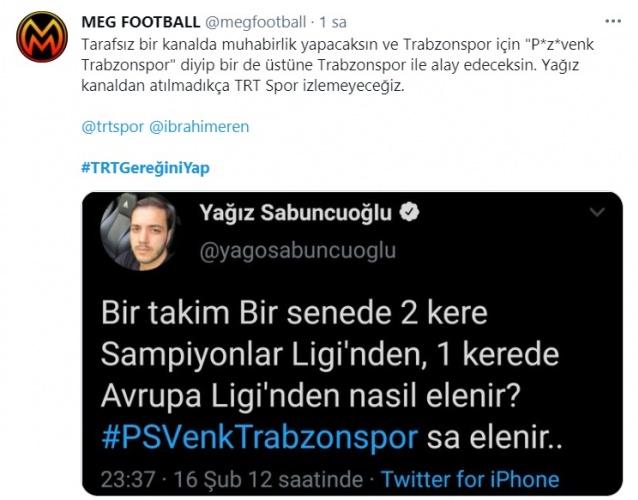Click Yağız Sabuncuoğlu's profile photo

coord(139,231)
